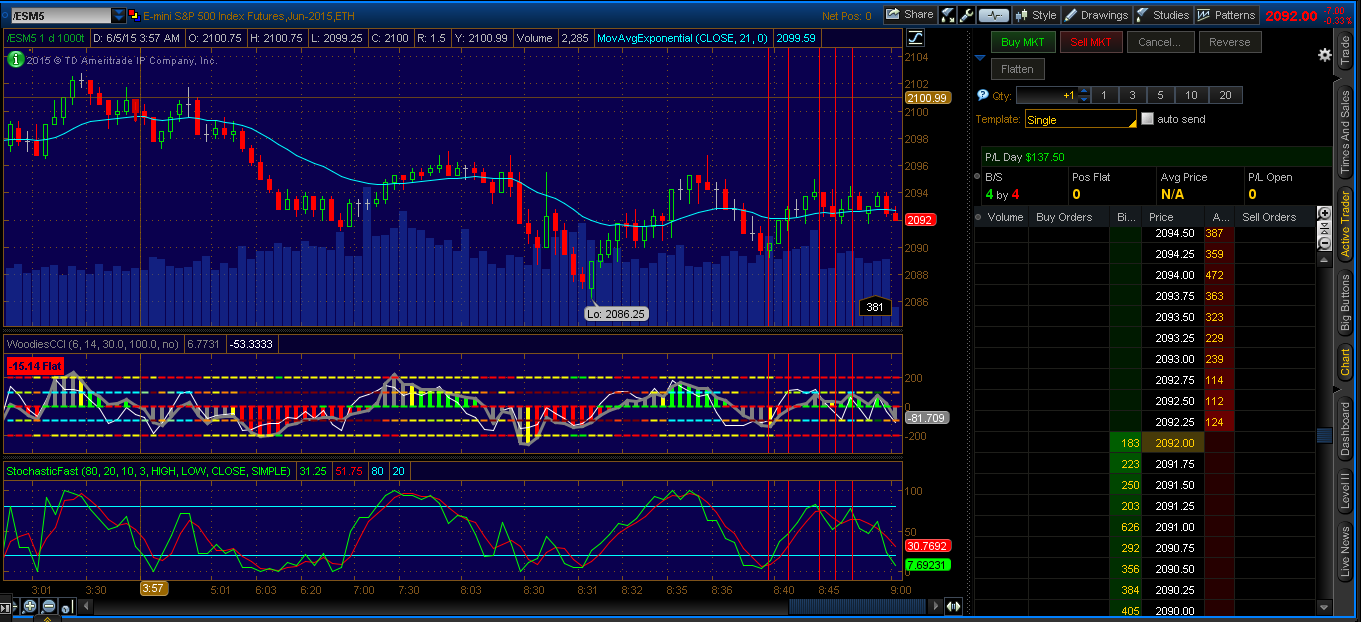Open the study filter (flask with arrows) icon
The width and height of the screenshot is (1361, 622).
947,15
